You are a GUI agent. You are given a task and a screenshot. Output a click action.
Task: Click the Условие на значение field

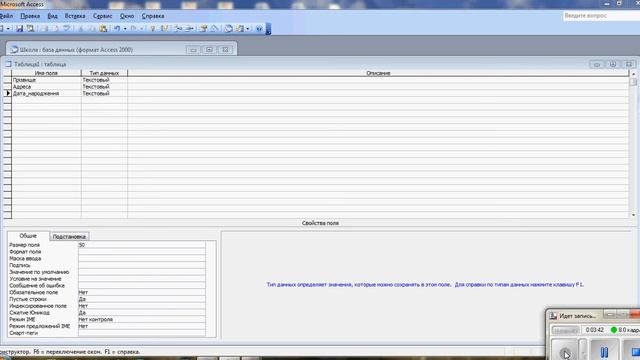[x=142, y=279]
